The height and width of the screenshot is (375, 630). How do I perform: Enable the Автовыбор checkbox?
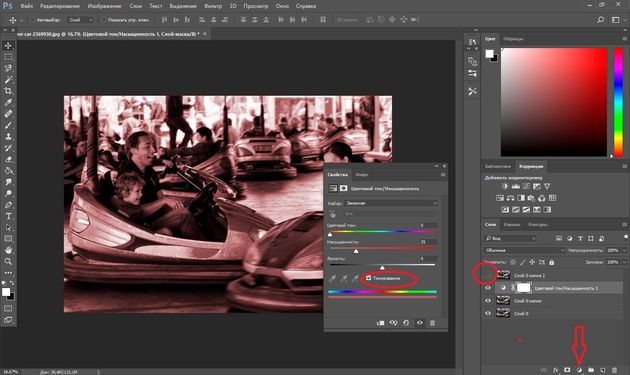(x=33, y=20)
